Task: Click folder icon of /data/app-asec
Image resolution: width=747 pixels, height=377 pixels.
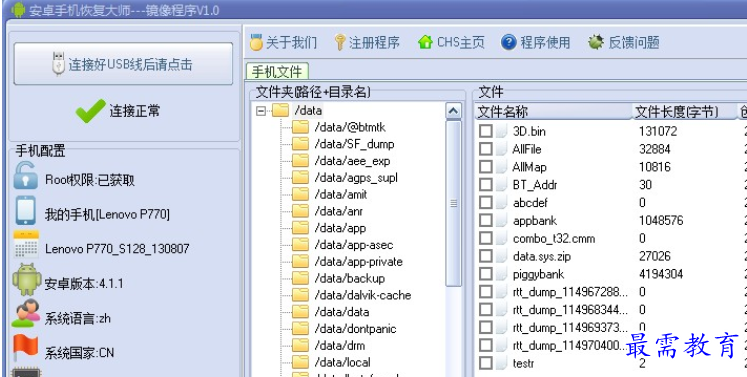Action: coord(300,245)
